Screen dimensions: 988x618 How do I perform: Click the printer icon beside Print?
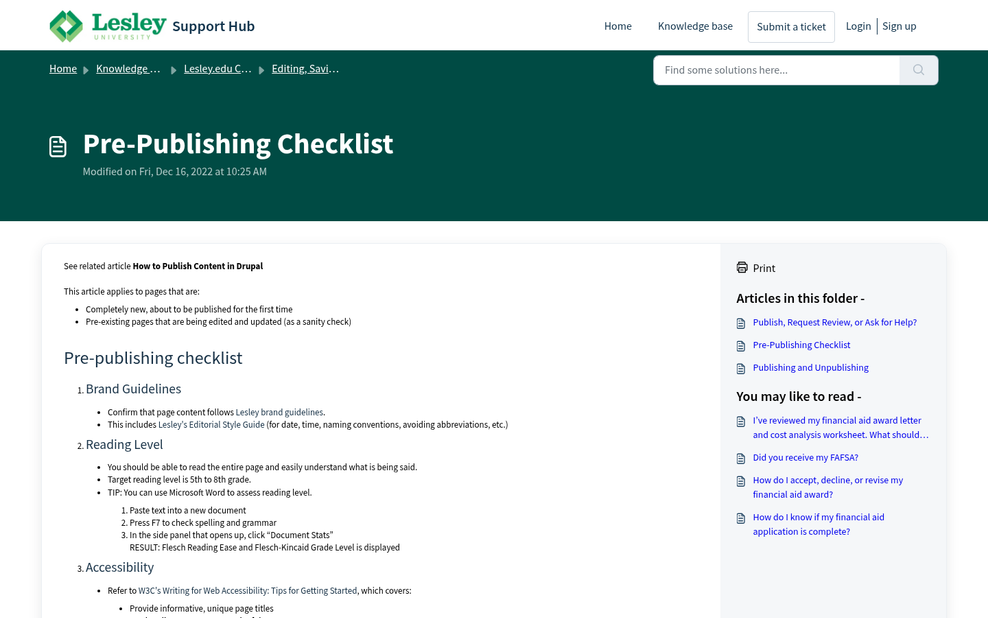pyautogui.click(x=742, y=267)
